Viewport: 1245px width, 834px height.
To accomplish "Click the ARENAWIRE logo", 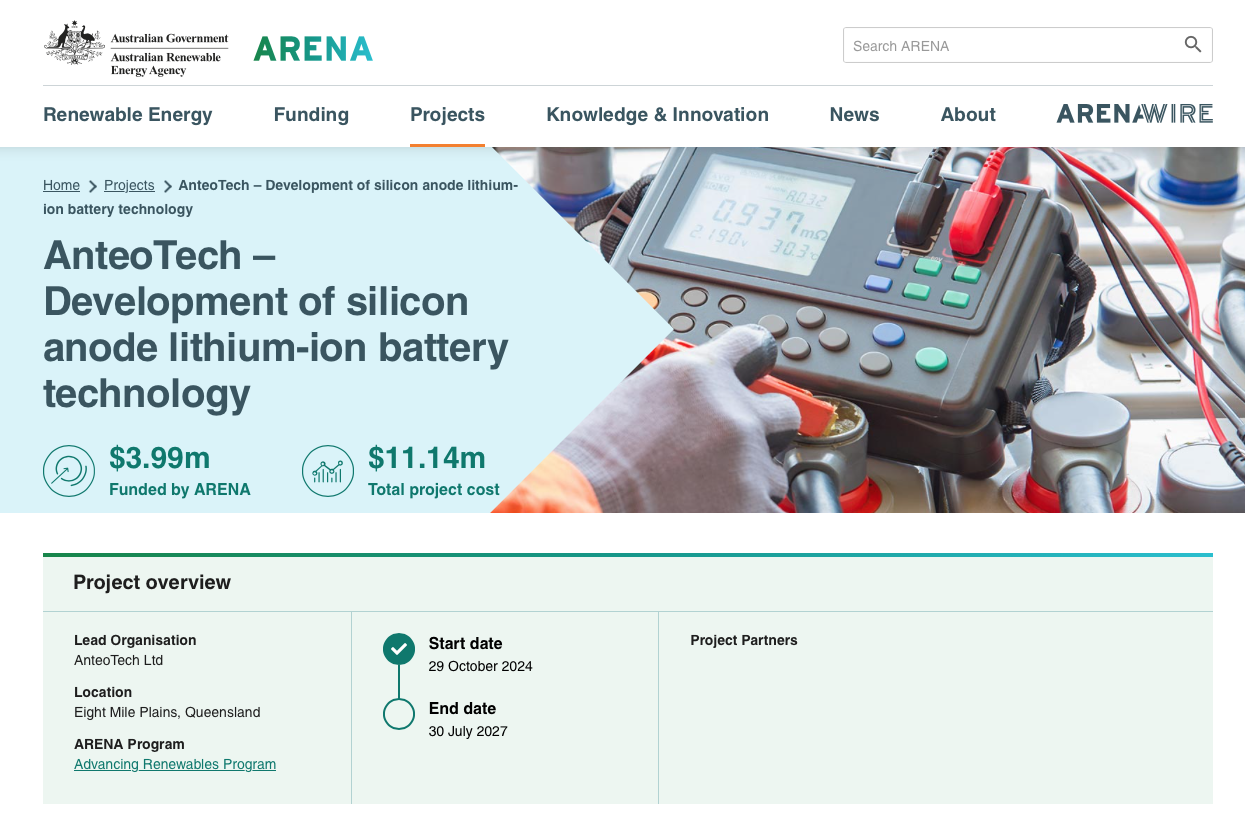I will (1135, 114).
